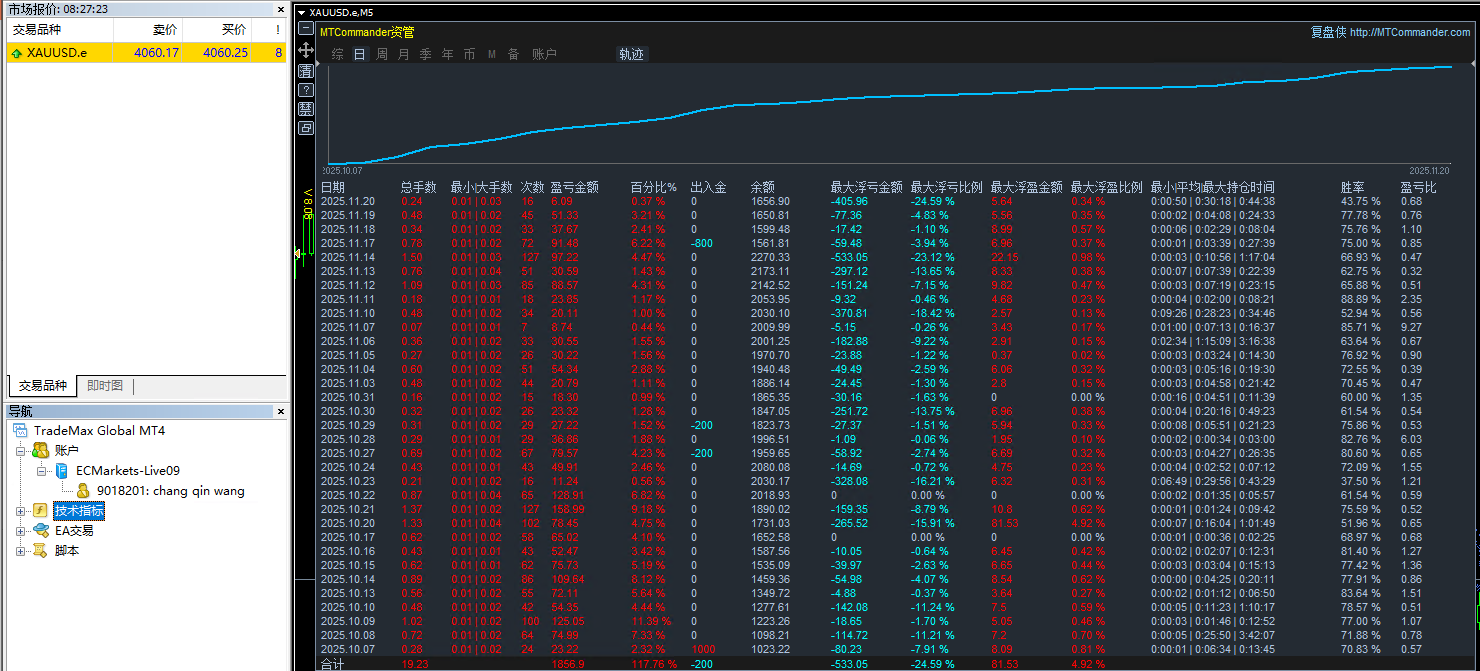Image resolution: width=1480 pixels, height=671 pixels.
Task: Select the XAUUSD.e symbol in market watch
Action: point(59,52)
